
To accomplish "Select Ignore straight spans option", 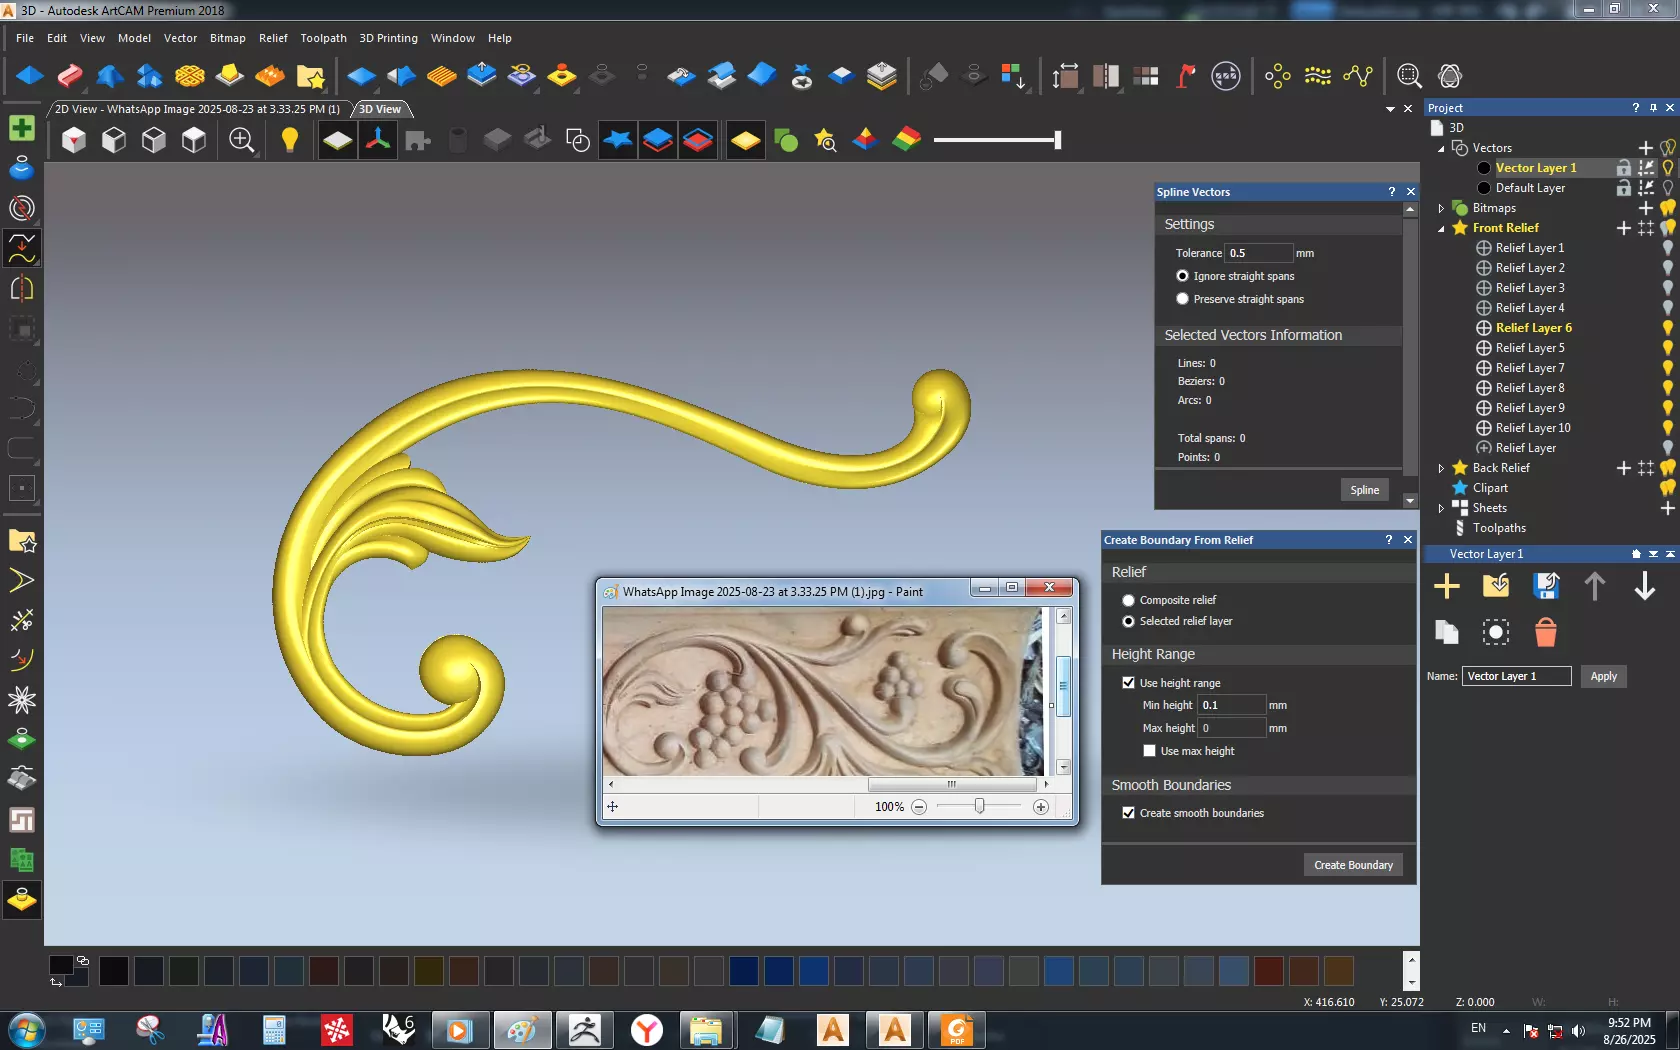I will coord(1182,276).
